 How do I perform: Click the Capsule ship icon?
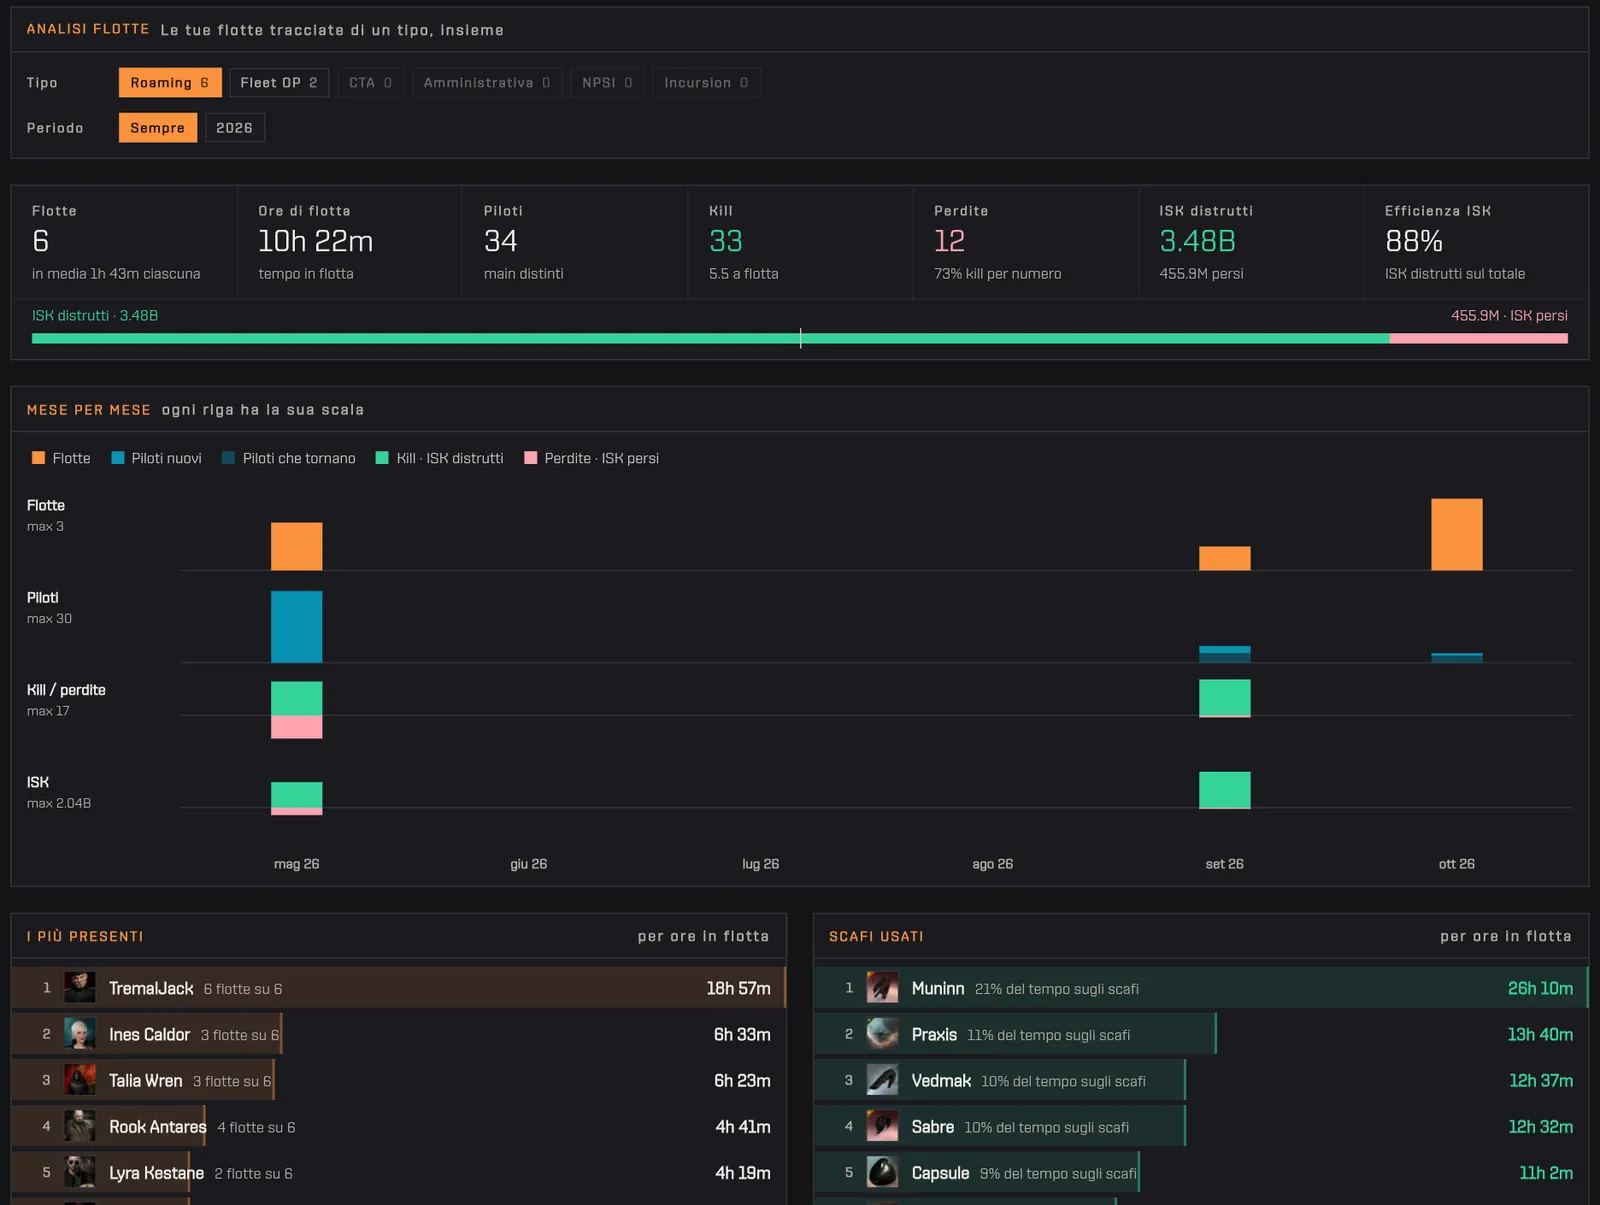tap(882, 1172)
